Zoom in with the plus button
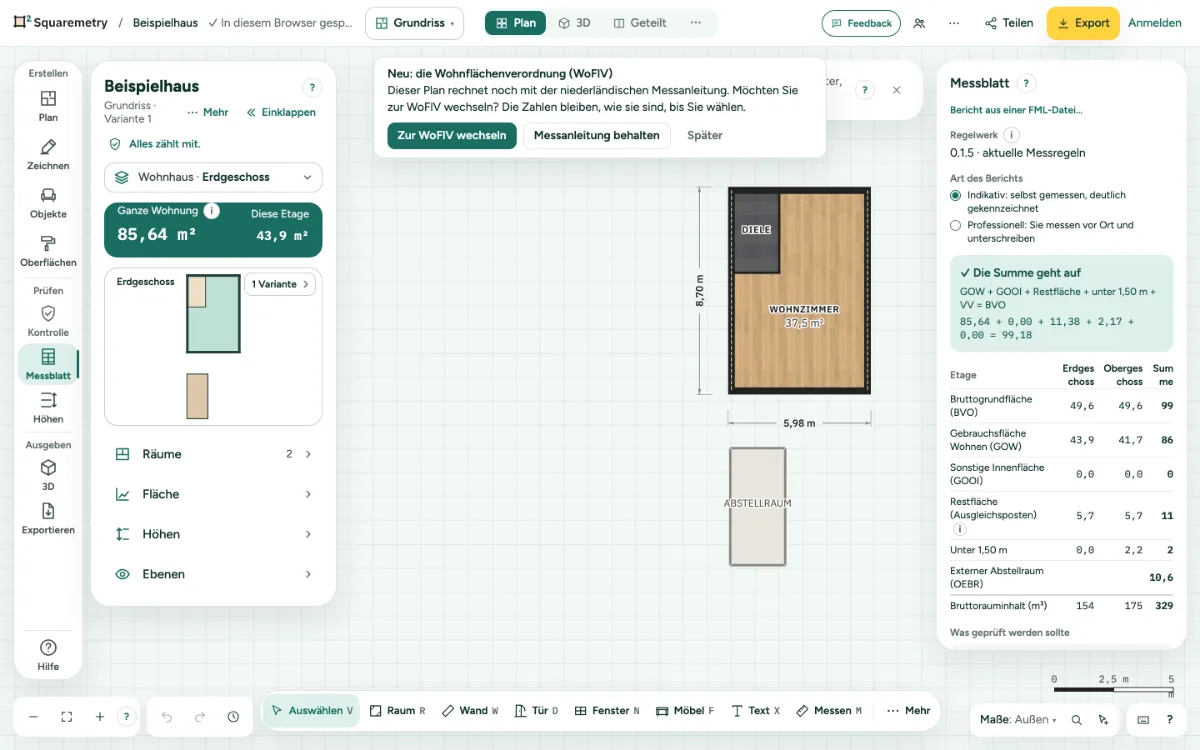 click(x=100, y=717)
